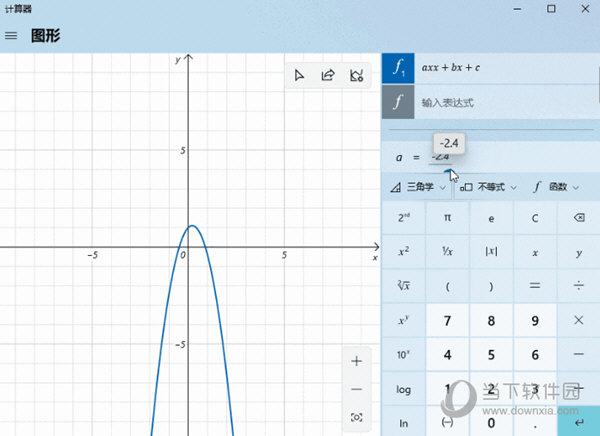Click the multiplication operator key
600x436 pixels.
tap(579, 320)
